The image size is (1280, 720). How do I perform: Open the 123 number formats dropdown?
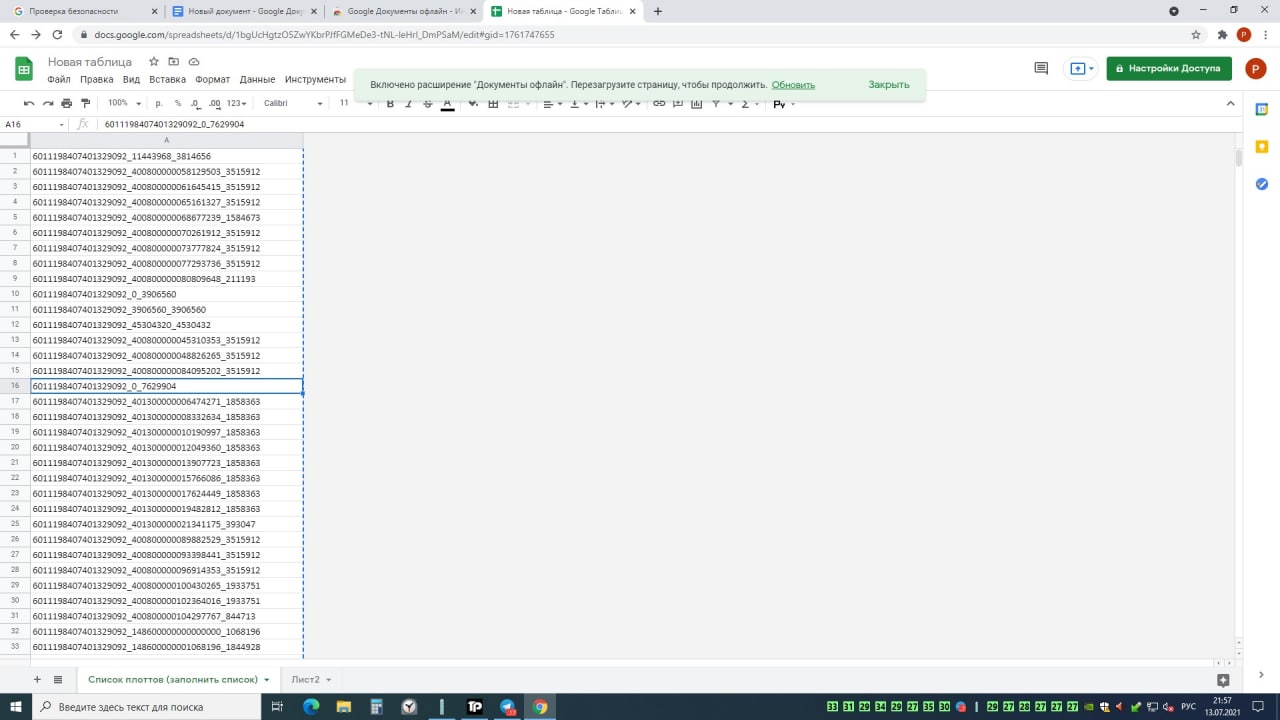tap(237, 103)
